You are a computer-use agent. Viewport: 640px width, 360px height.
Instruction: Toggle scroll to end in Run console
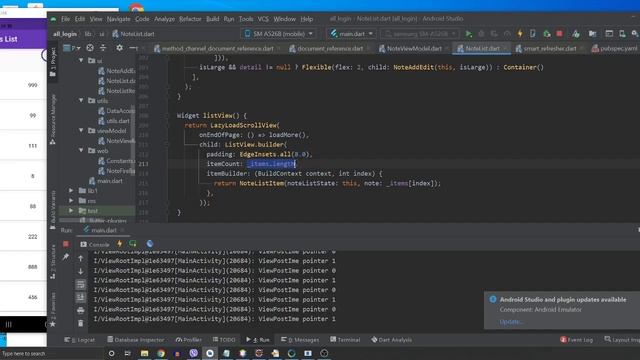81,298
